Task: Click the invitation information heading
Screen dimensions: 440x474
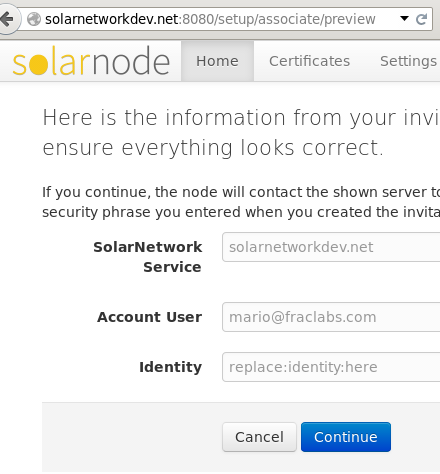Action: tap(241, 132)
